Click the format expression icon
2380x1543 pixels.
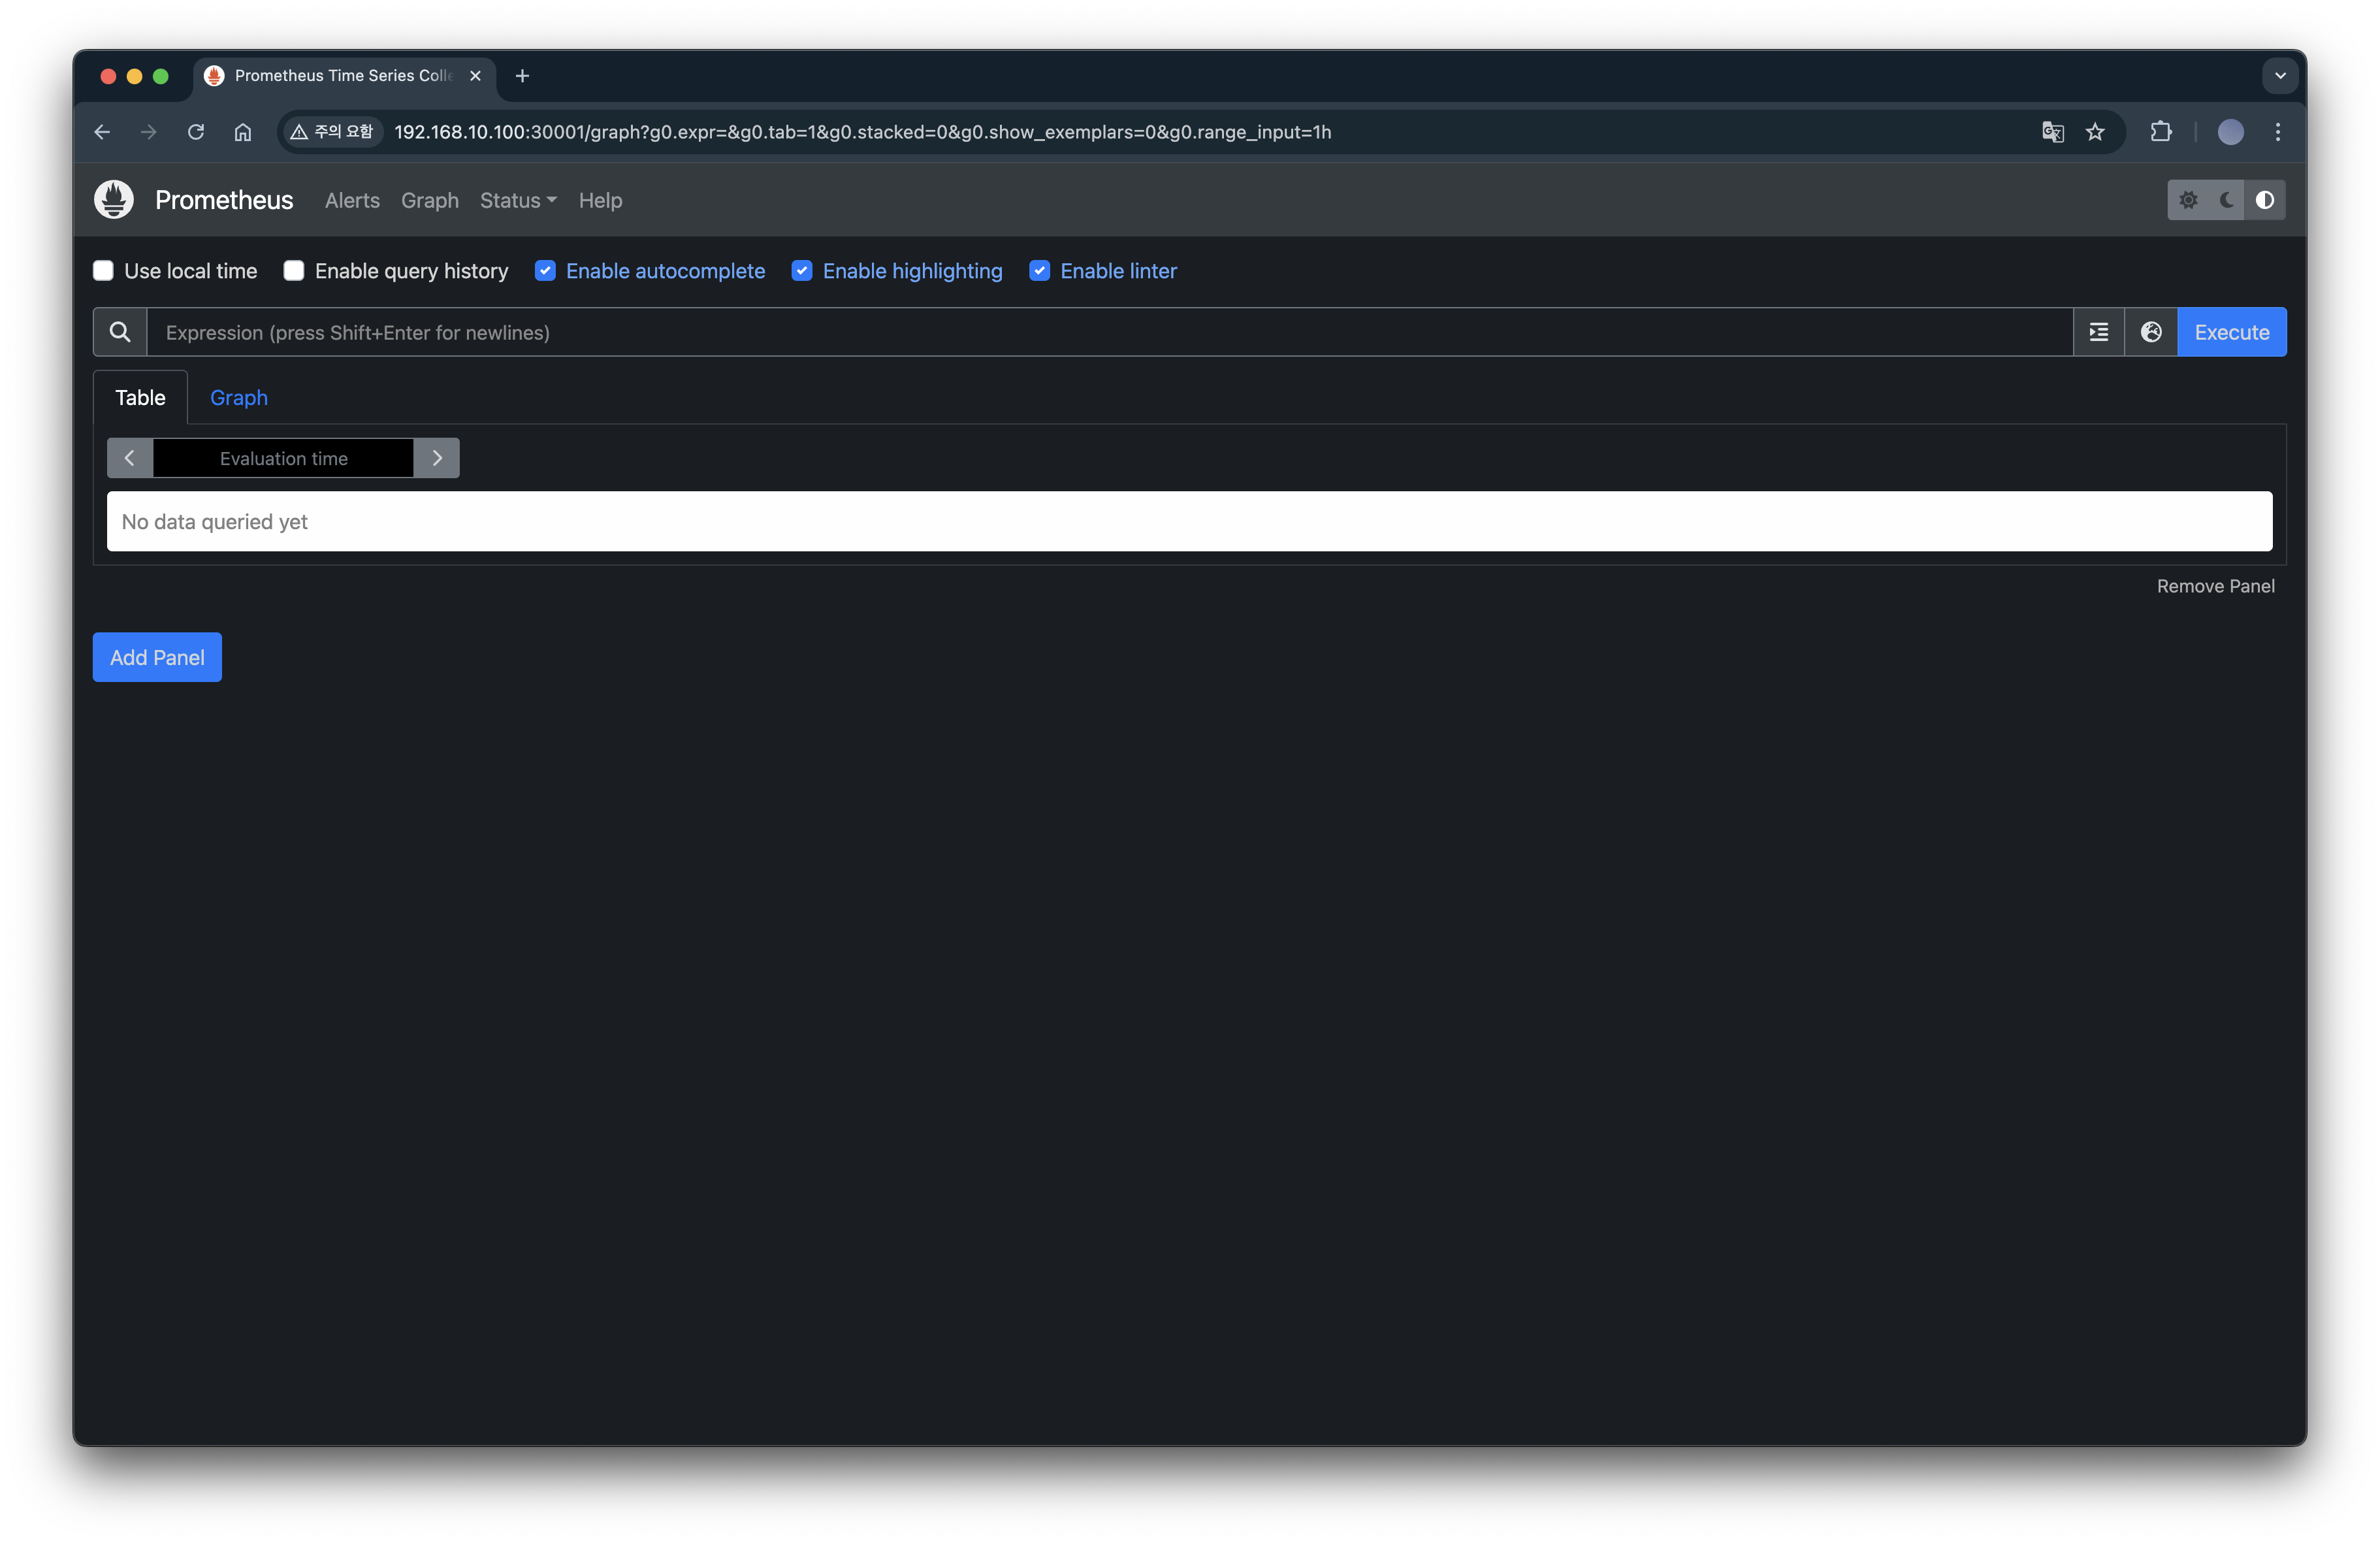click(2099, 332)
